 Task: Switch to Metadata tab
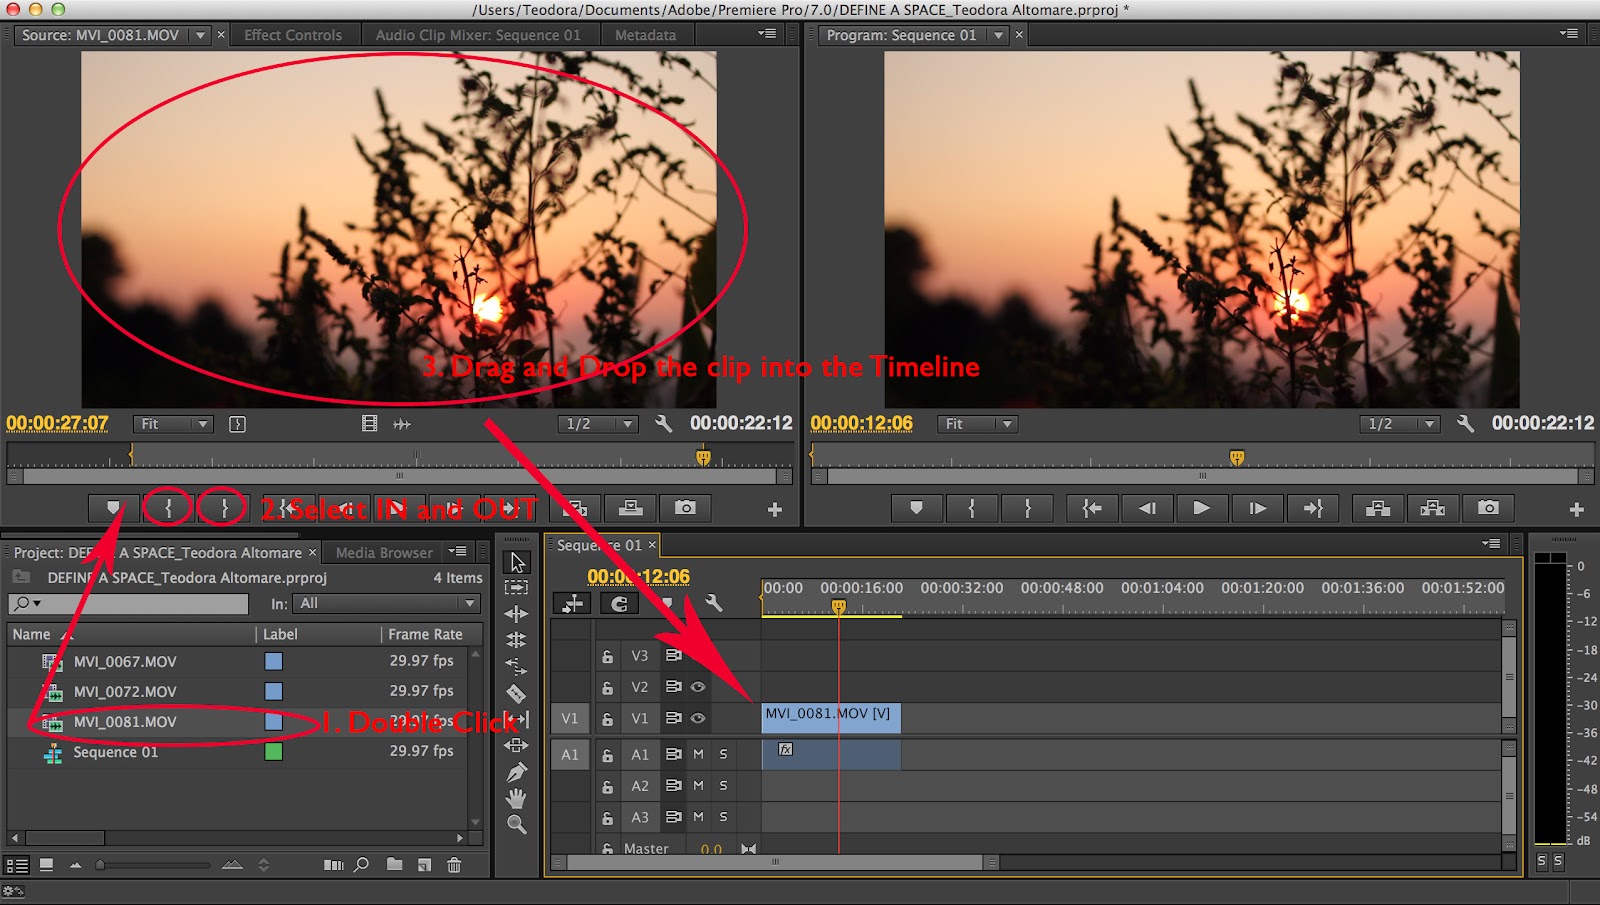(x=645, y=35)
